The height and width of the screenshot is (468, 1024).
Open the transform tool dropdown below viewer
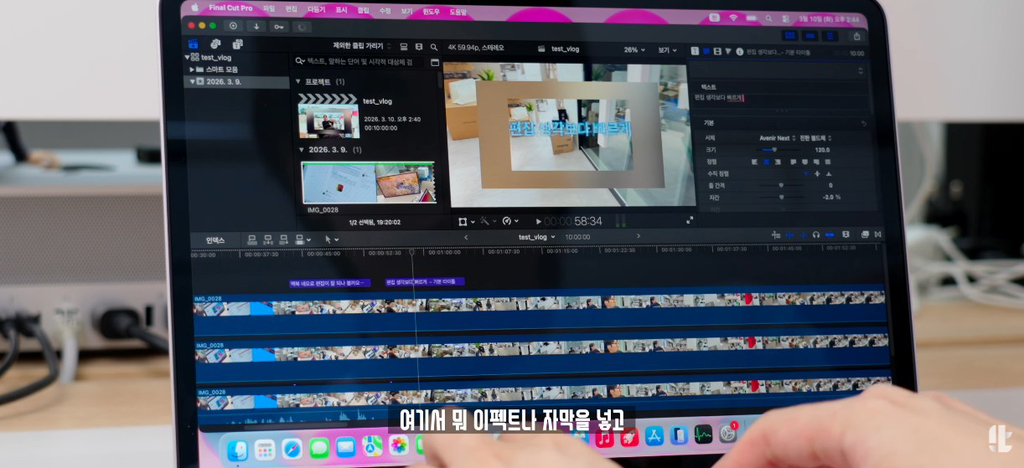466,221
